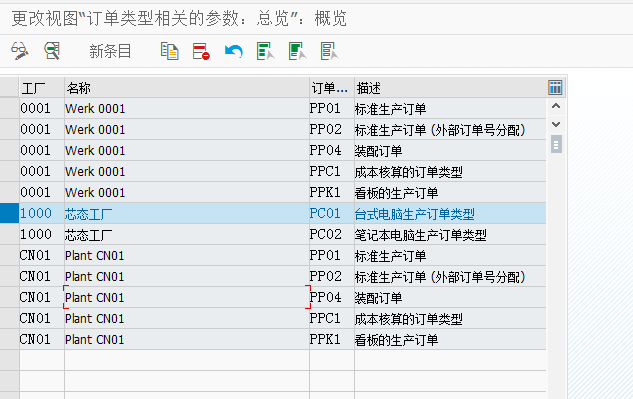Click the scroll-down arrow in the table
This screenshot has height=399, width=633.
[556, 124]
